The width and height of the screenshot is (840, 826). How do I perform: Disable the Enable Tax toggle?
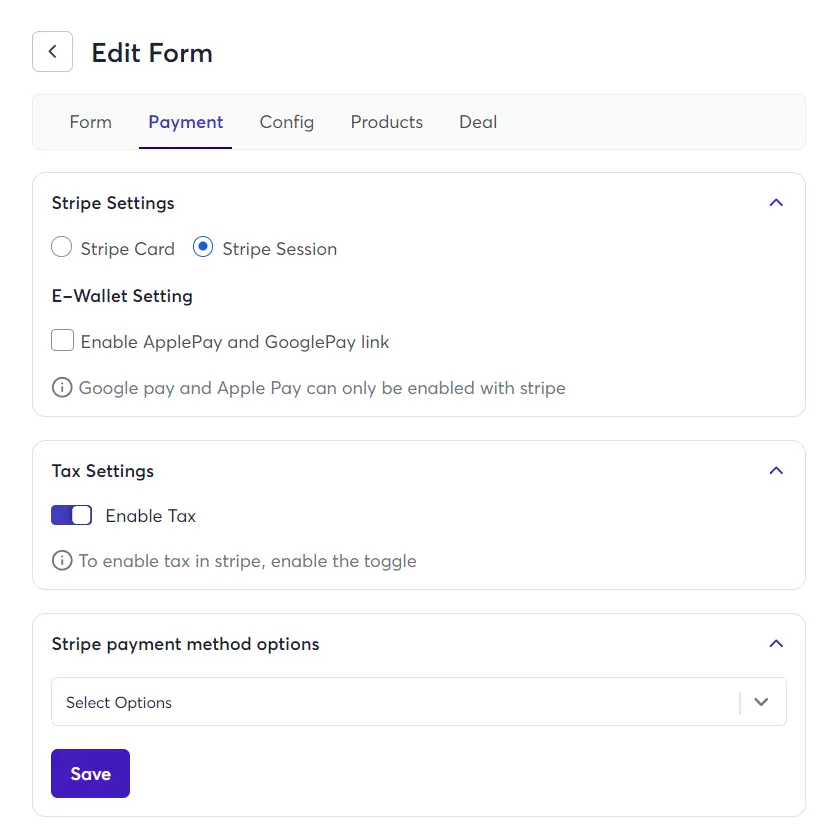[71, 515]
